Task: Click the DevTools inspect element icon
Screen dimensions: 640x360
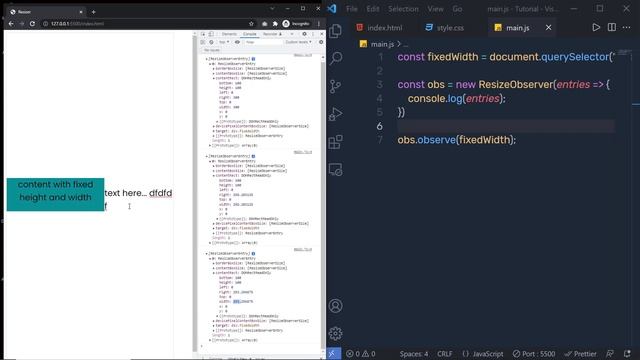Action: tap(203, 34)
